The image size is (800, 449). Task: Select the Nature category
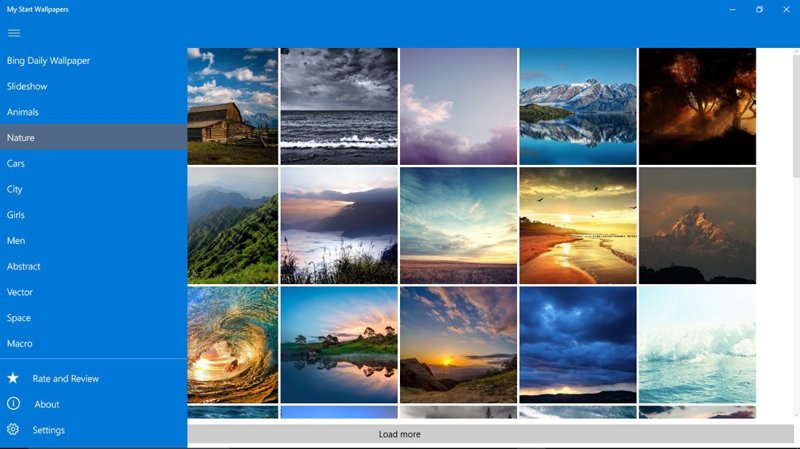[x=93, y=137]
